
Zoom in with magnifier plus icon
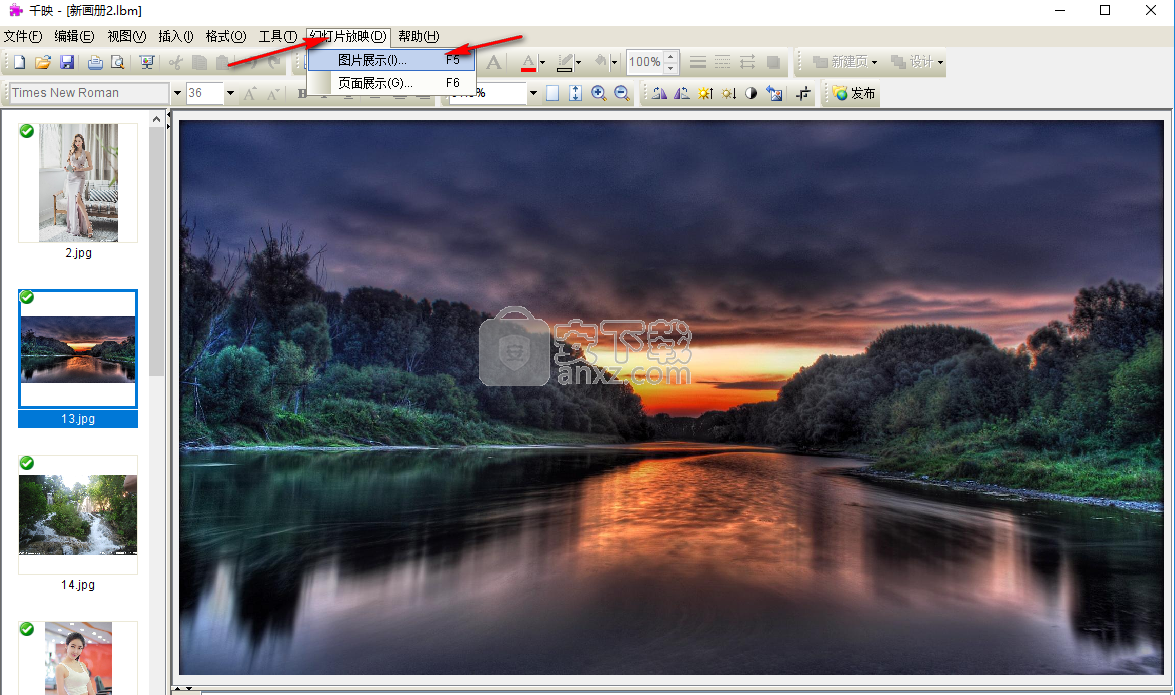(599, 93)
